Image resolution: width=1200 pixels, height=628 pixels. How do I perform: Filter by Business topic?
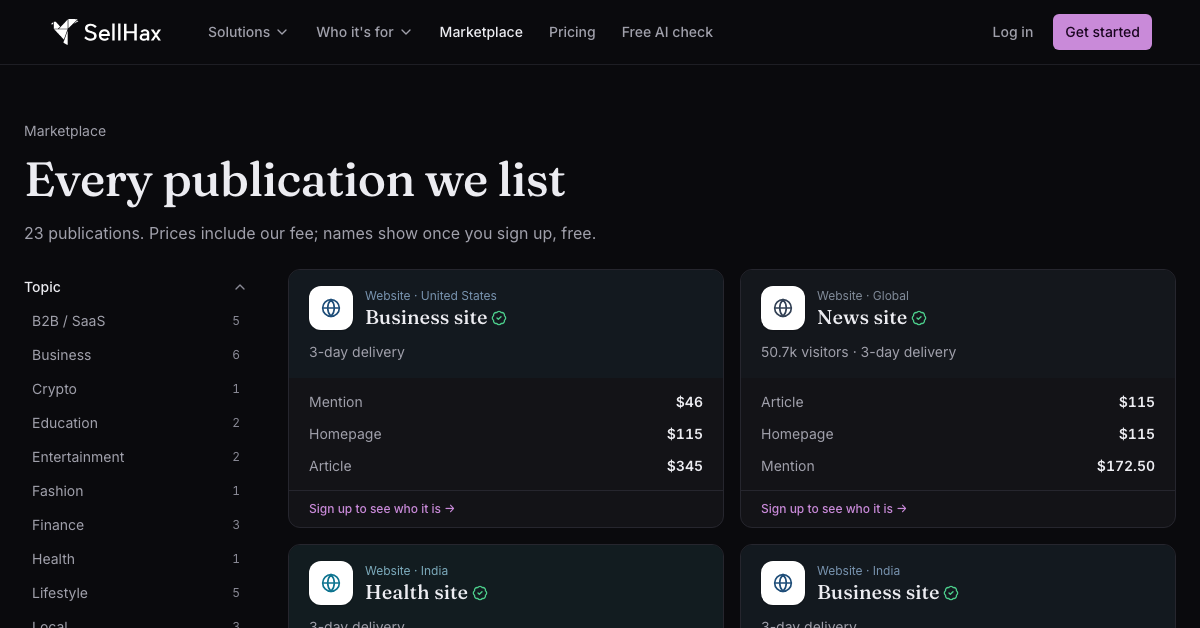tap(136, 355)
